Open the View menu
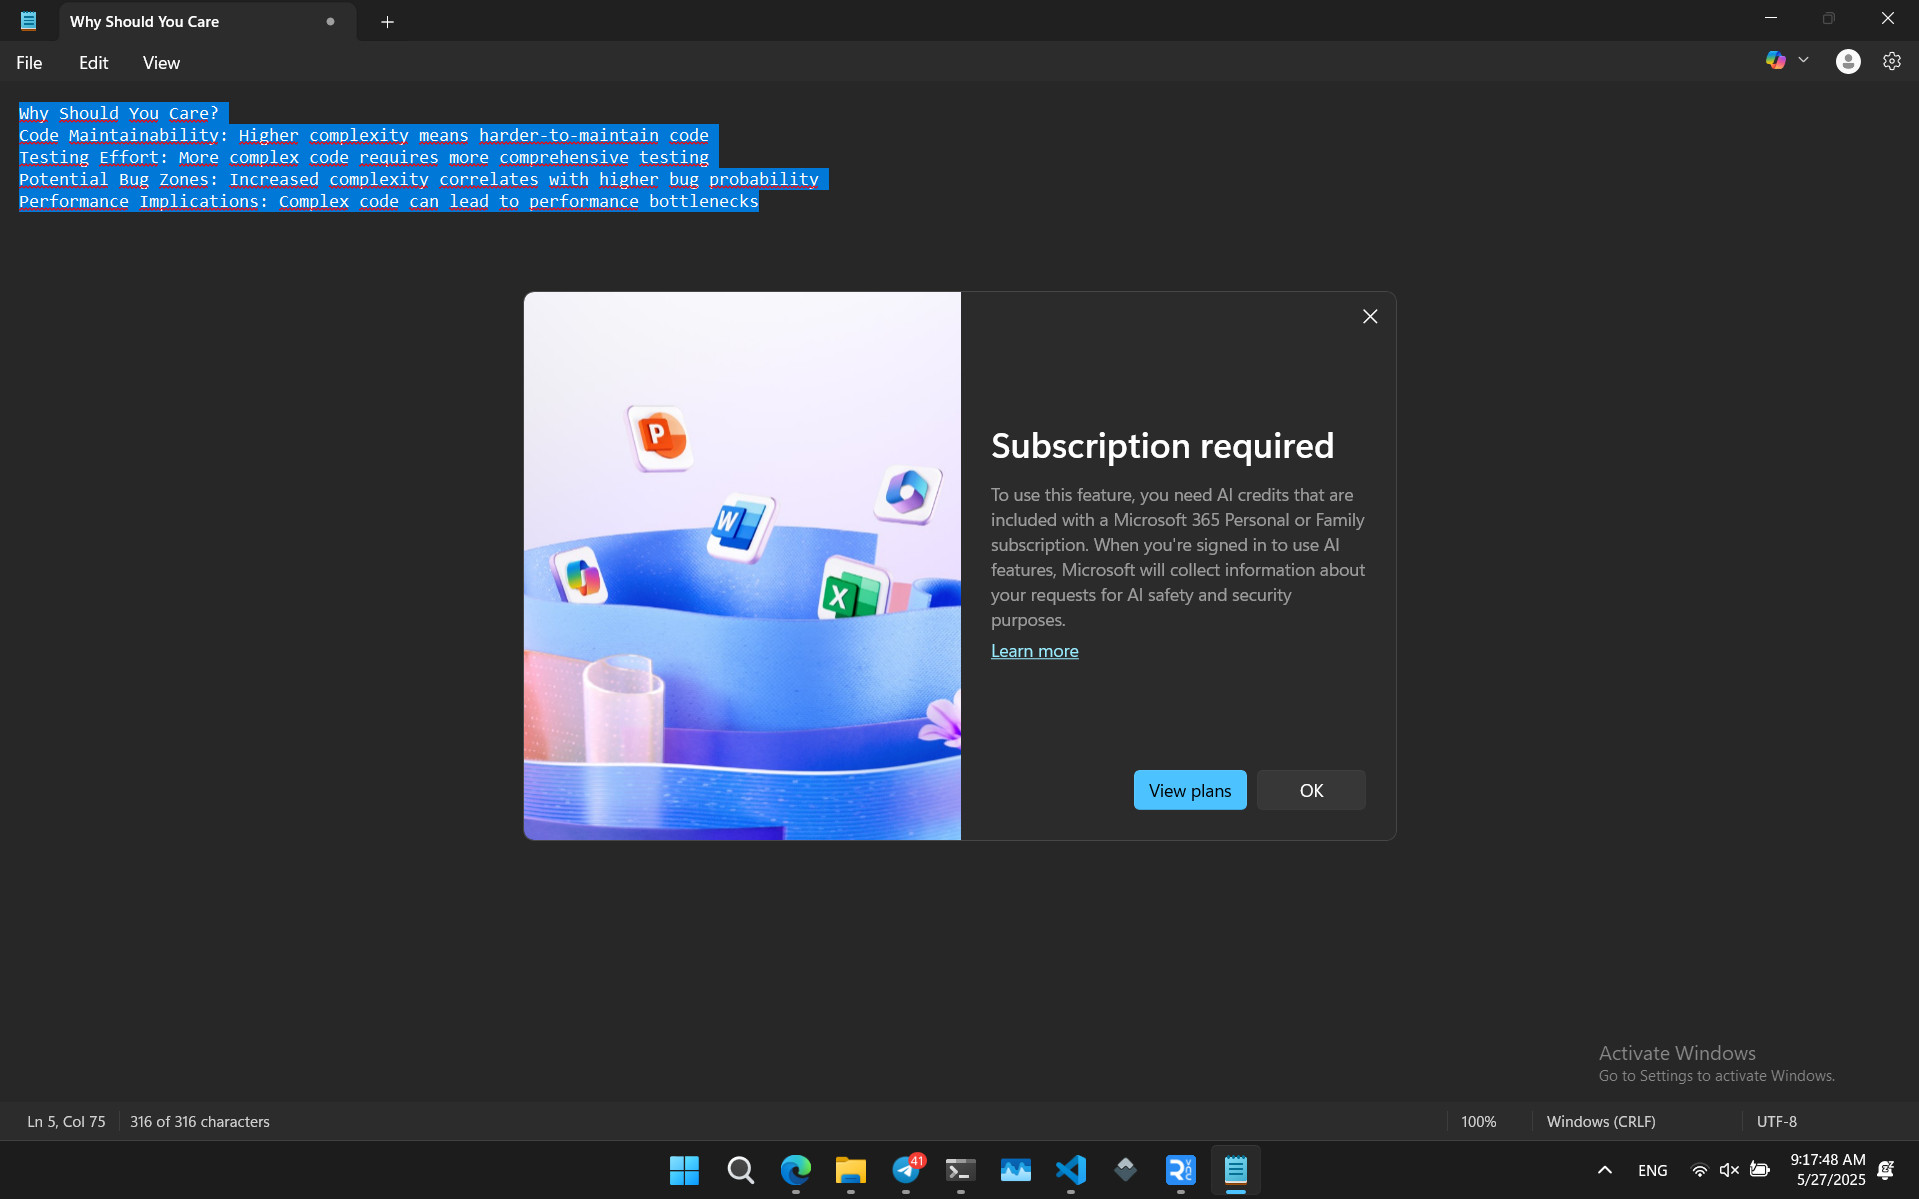Screen dimensions: 1919x1199 click(161, 63)
